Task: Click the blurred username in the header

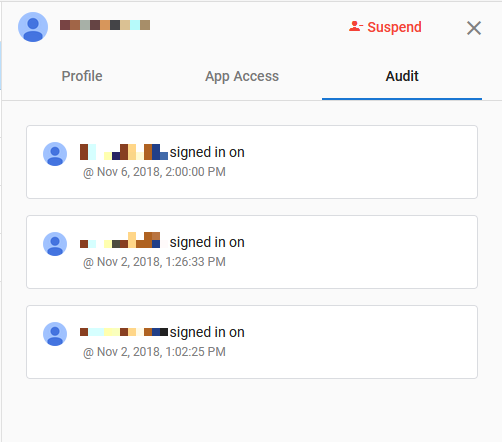Action: click(105, 25)
